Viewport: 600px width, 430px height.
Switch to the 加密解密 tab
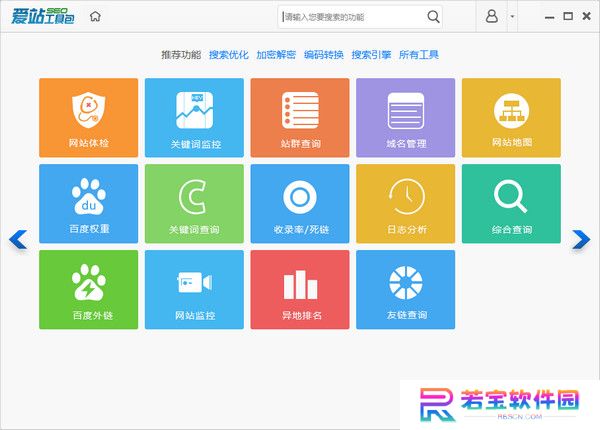276,55
